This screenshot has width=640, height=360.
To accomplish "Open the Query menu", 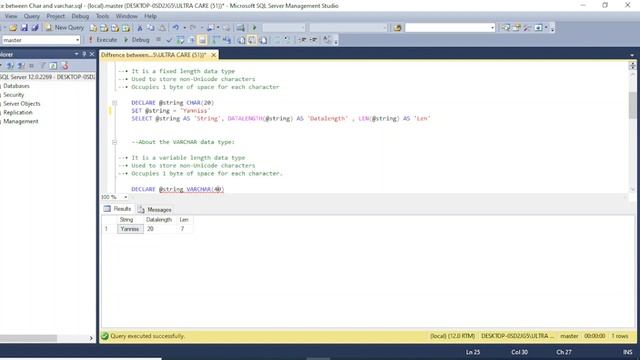I will pyautogui.click(x=31, y=16).
